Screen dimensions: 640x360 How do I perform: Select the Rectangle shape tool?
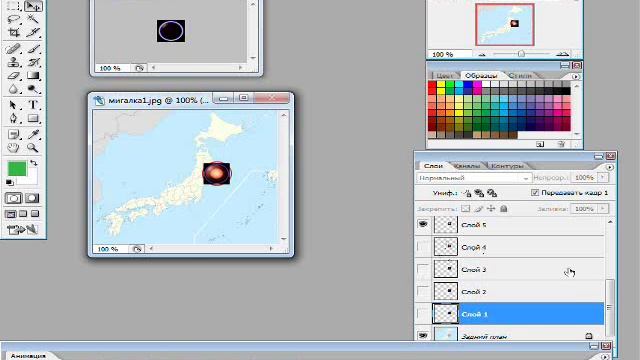click(33, 118)
